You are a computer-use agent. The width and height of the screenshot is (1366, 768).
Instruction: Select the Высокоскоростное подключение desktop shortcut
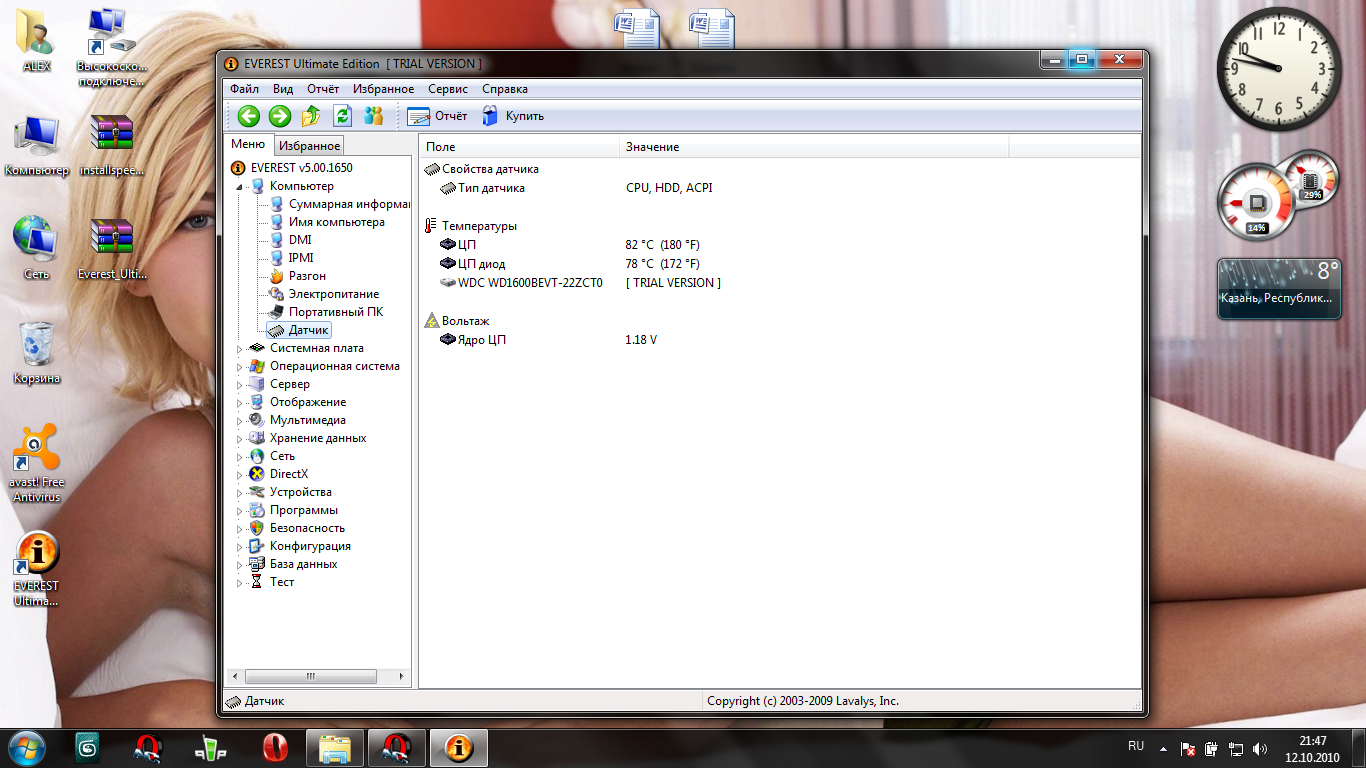(x=111, y=46)
